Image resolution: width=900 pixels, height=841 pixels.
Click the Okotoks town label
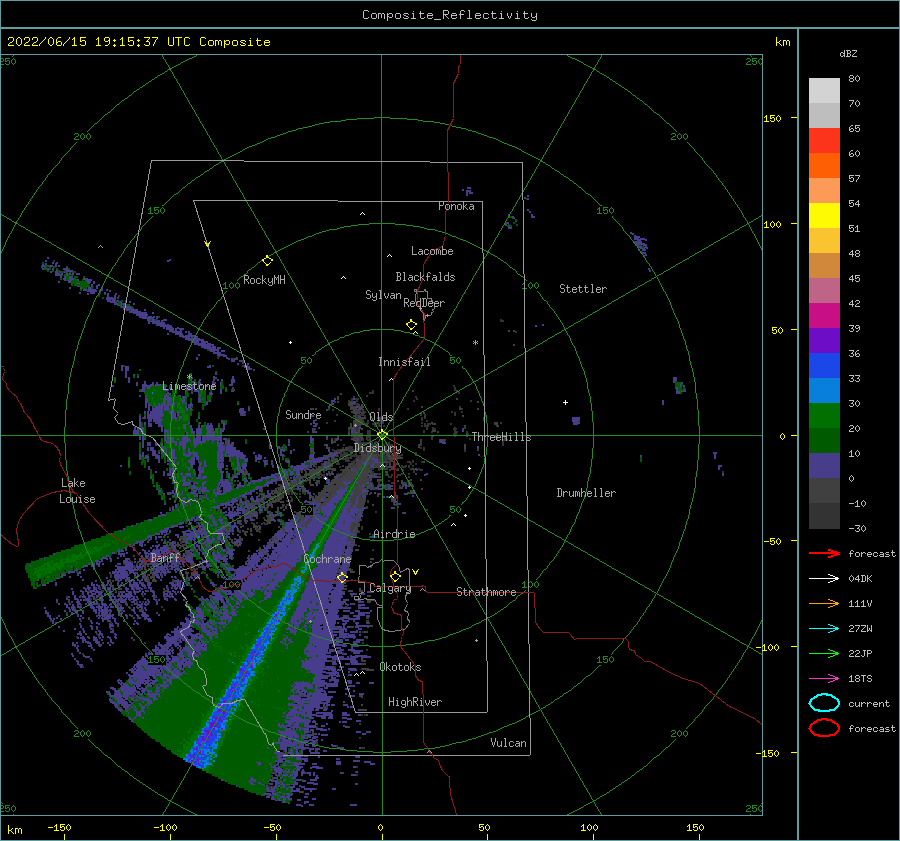400,667
